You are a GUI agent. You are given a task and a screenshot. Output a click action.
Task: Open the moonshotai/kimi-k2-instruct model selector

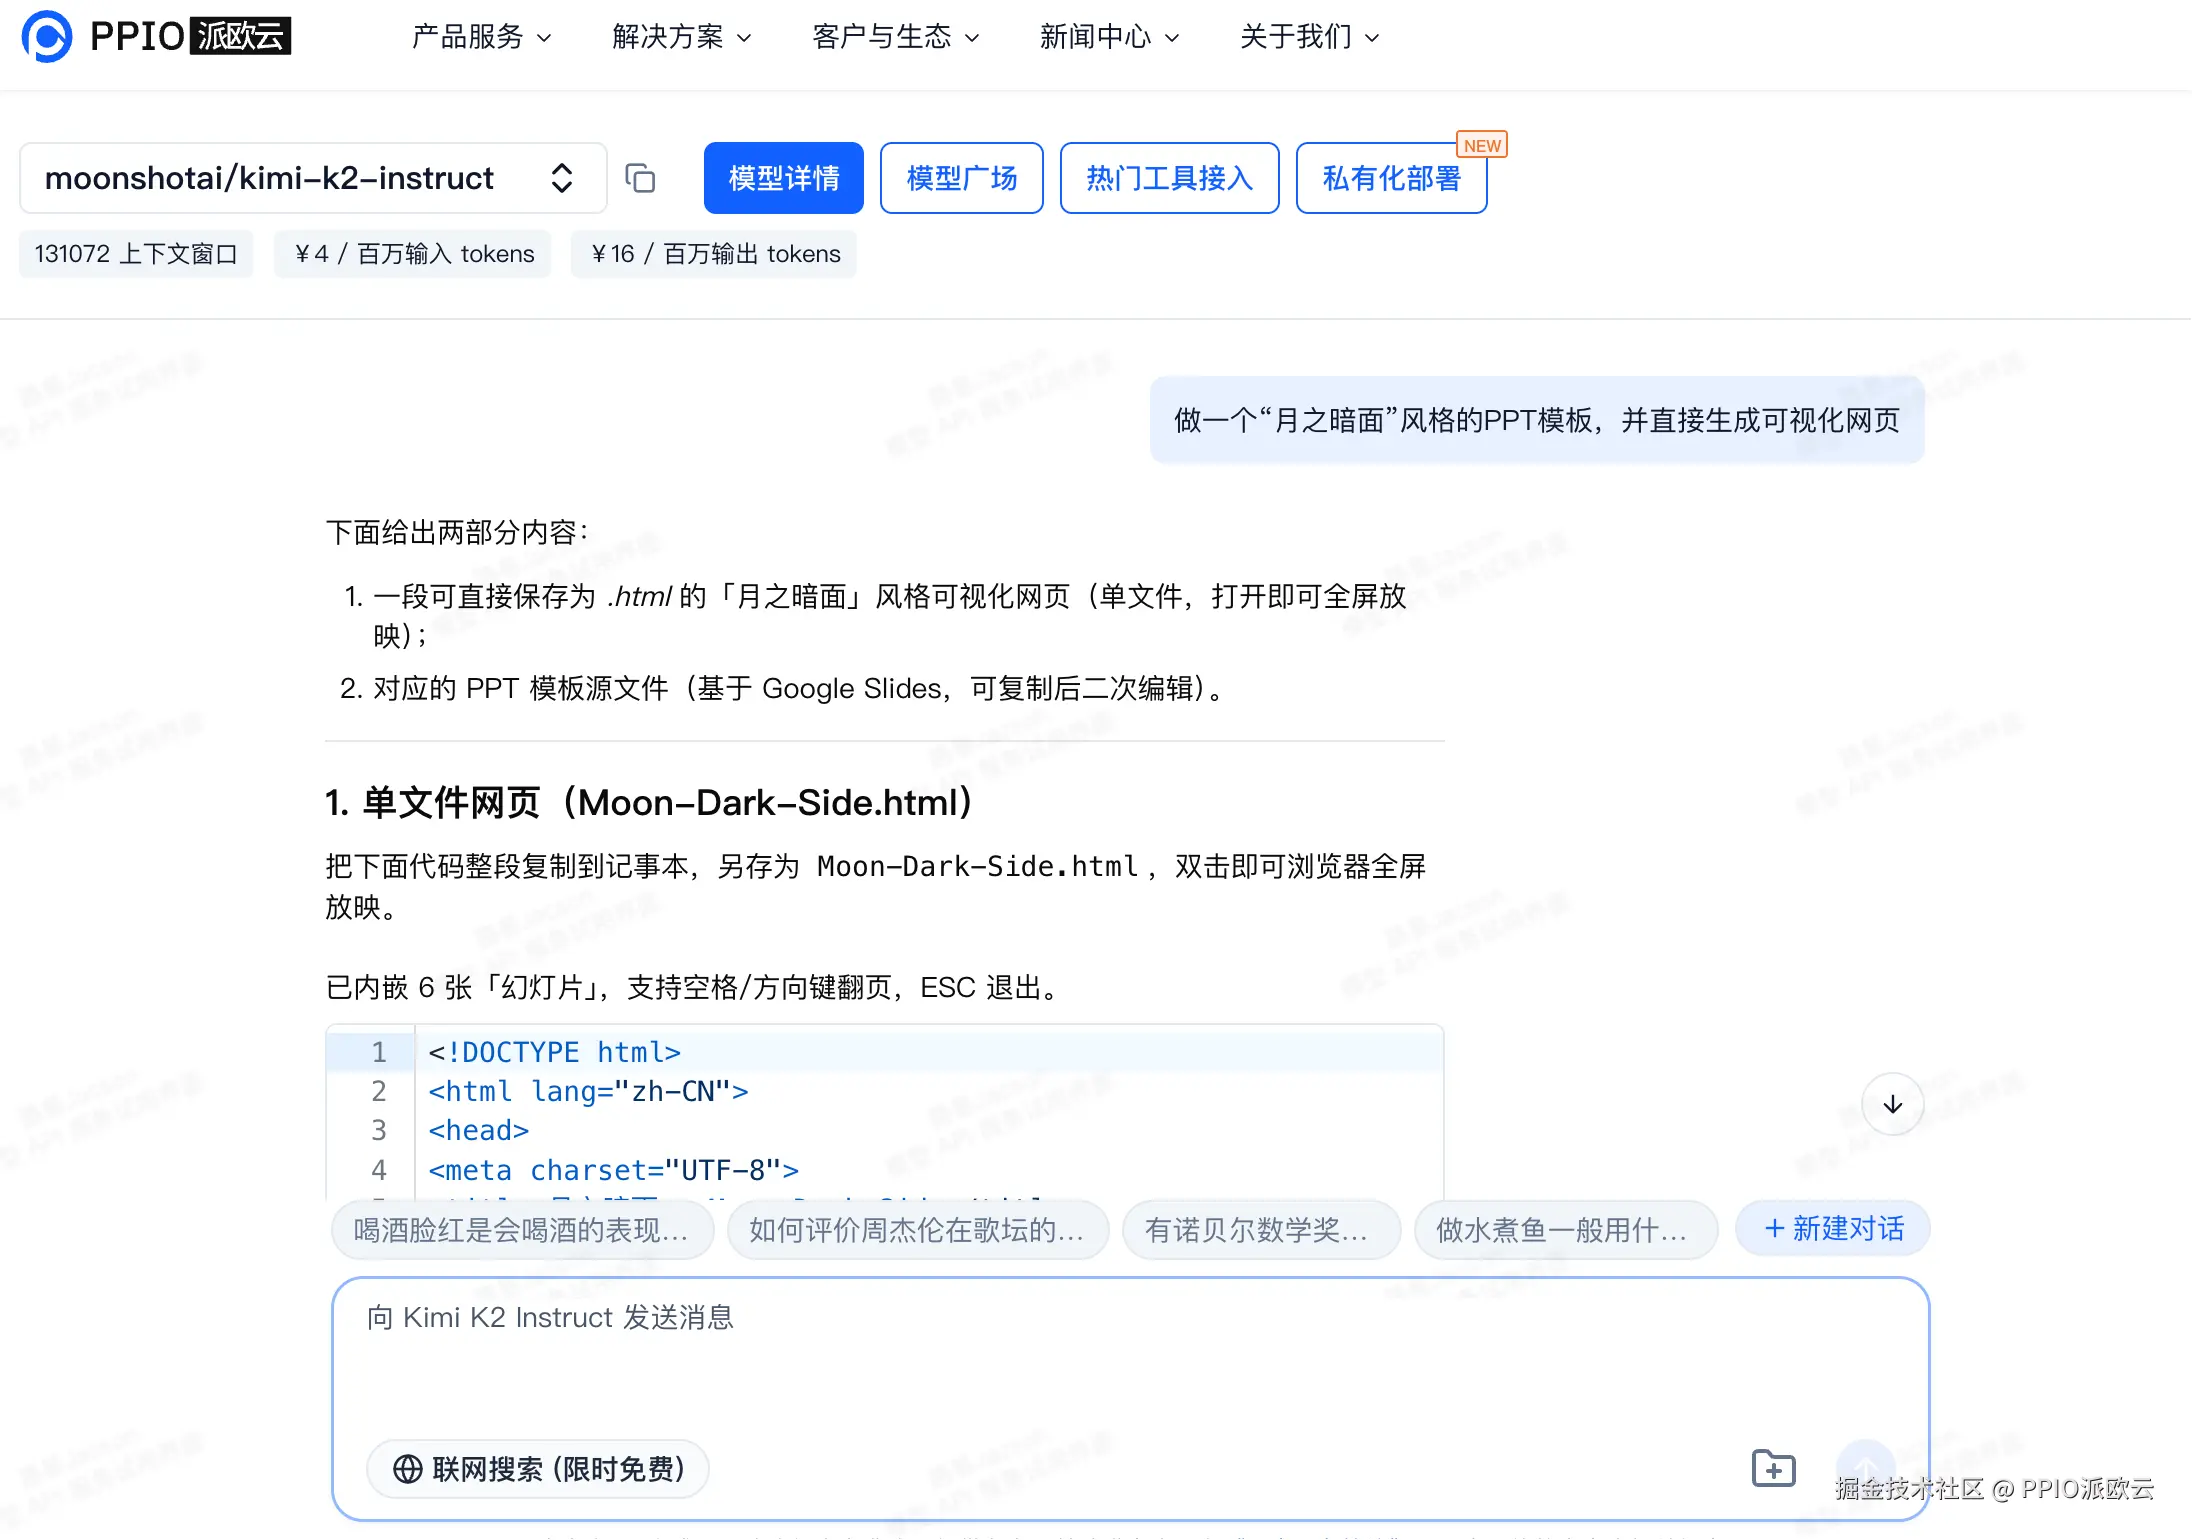coord(312,178)
